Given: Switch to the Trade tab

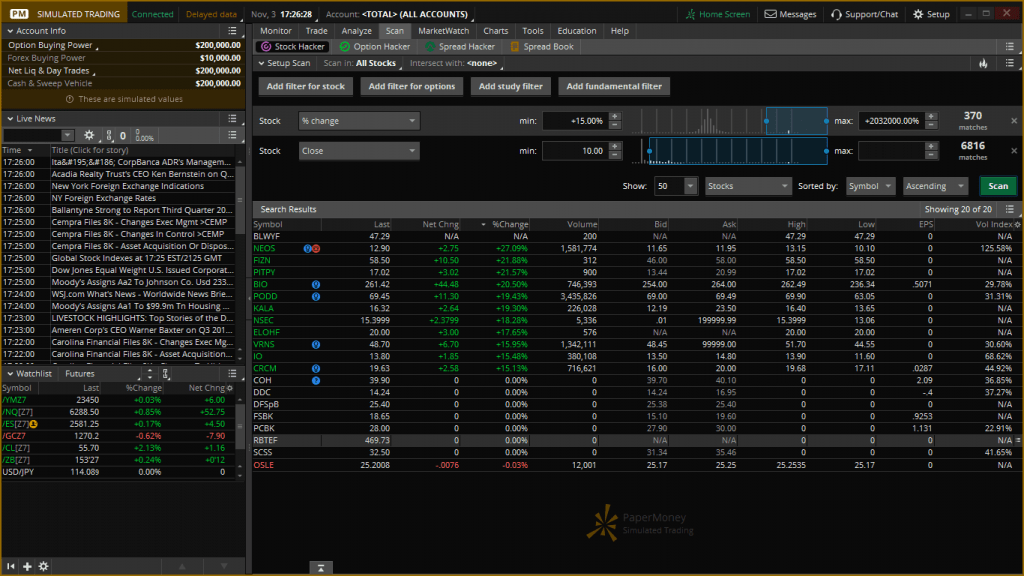Looking at the screenshot, I should pyautogui.click(x=316, y=31).
